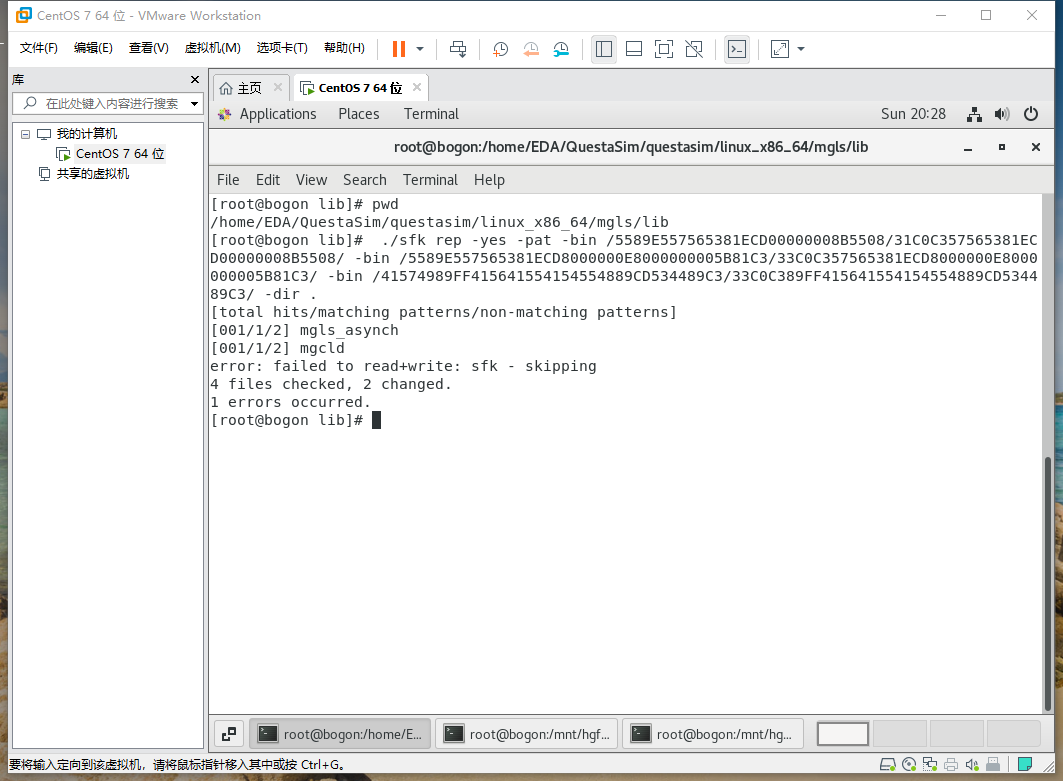Open the Terminal menu in terminal window
1063x781 pixels.
430,180
